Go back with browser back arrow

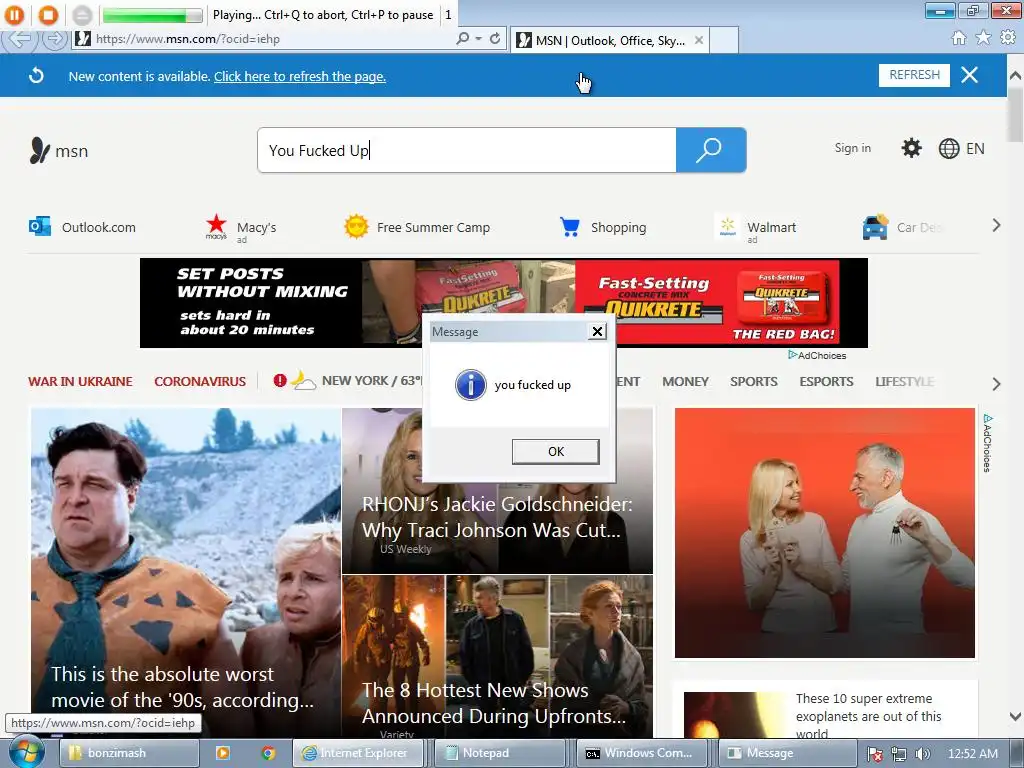pyautogui.click(x=18, y=39)
